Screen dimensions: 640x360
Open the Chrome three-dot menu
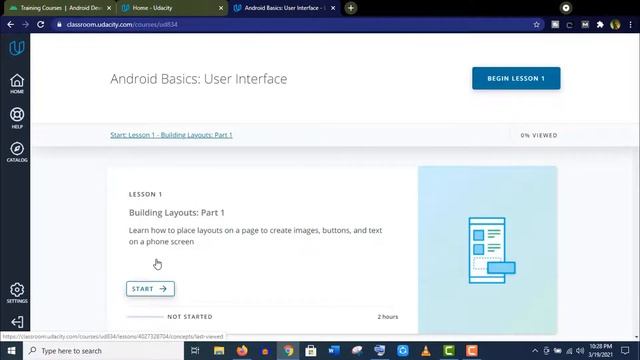click(x=631, y=24)
